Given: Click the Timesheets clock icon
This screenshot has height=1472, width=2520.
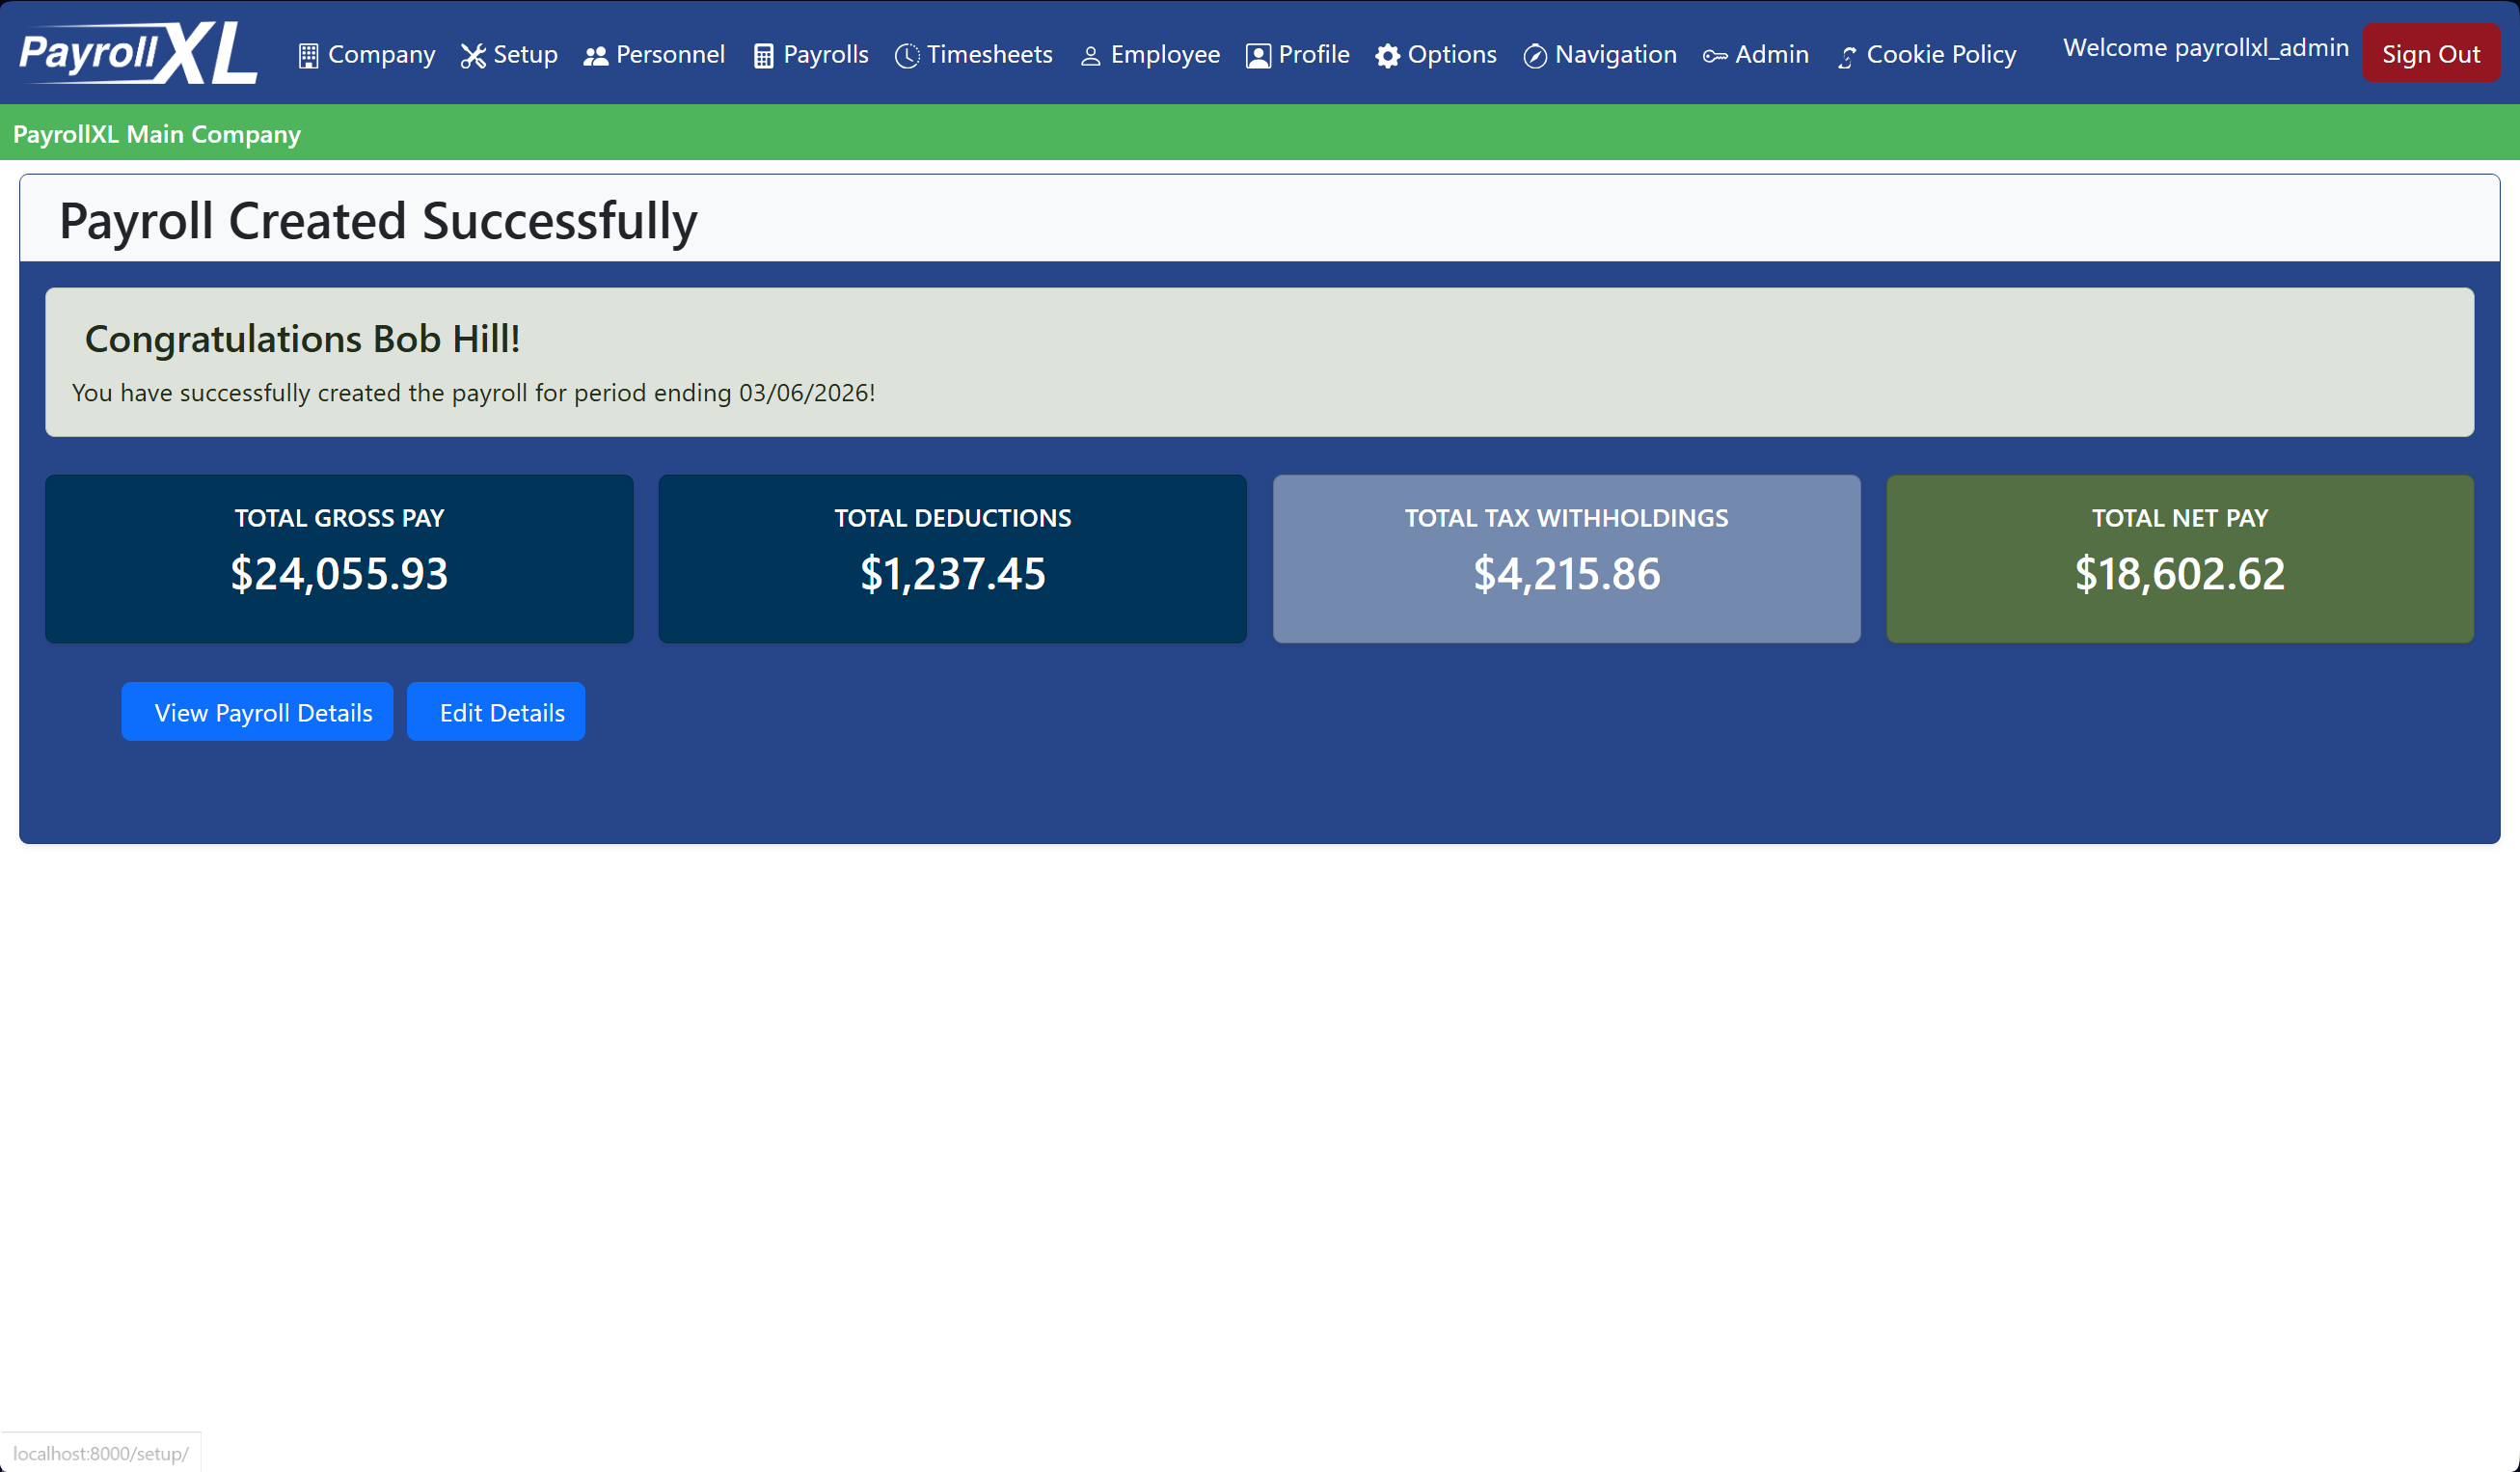Looking at the screenshot, I should 906,56.
